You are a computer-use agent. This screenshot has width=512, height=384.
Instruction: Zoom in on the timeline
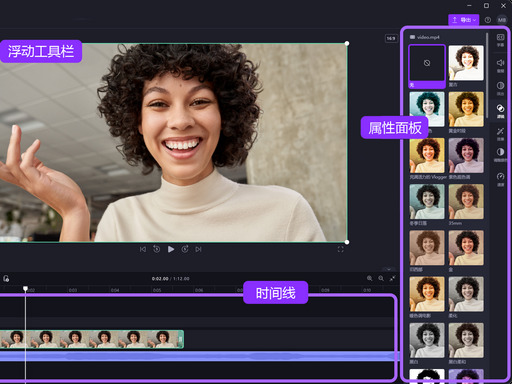point(370,278)
